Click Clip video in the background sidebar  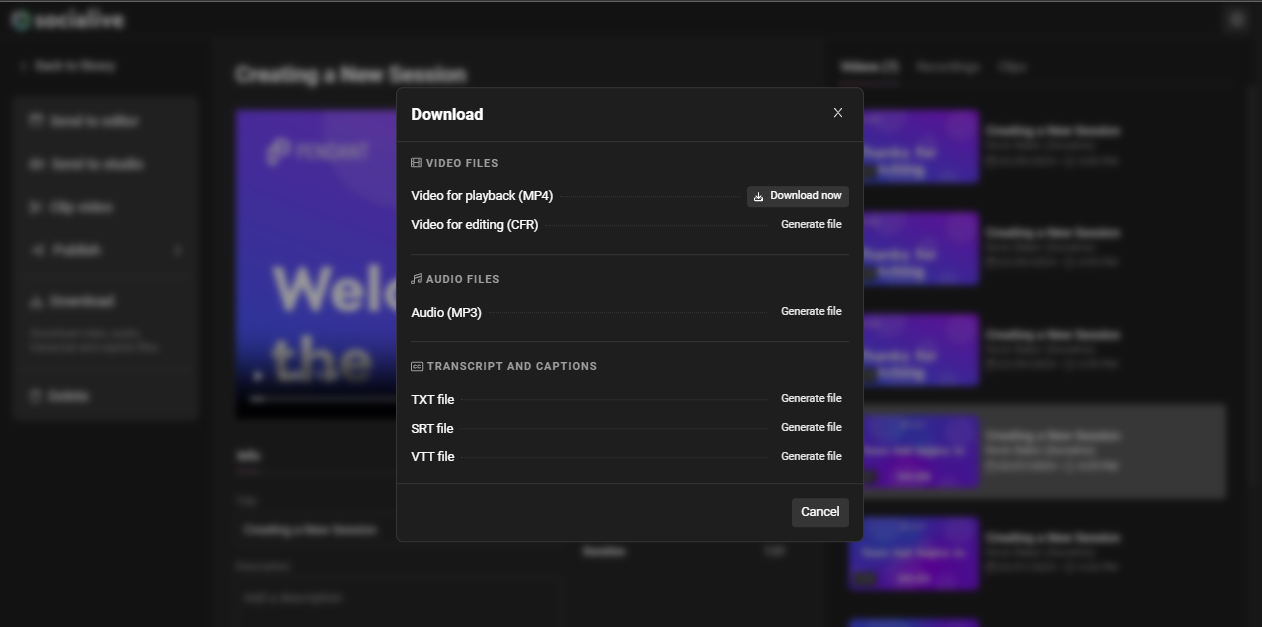click(106, 207)
